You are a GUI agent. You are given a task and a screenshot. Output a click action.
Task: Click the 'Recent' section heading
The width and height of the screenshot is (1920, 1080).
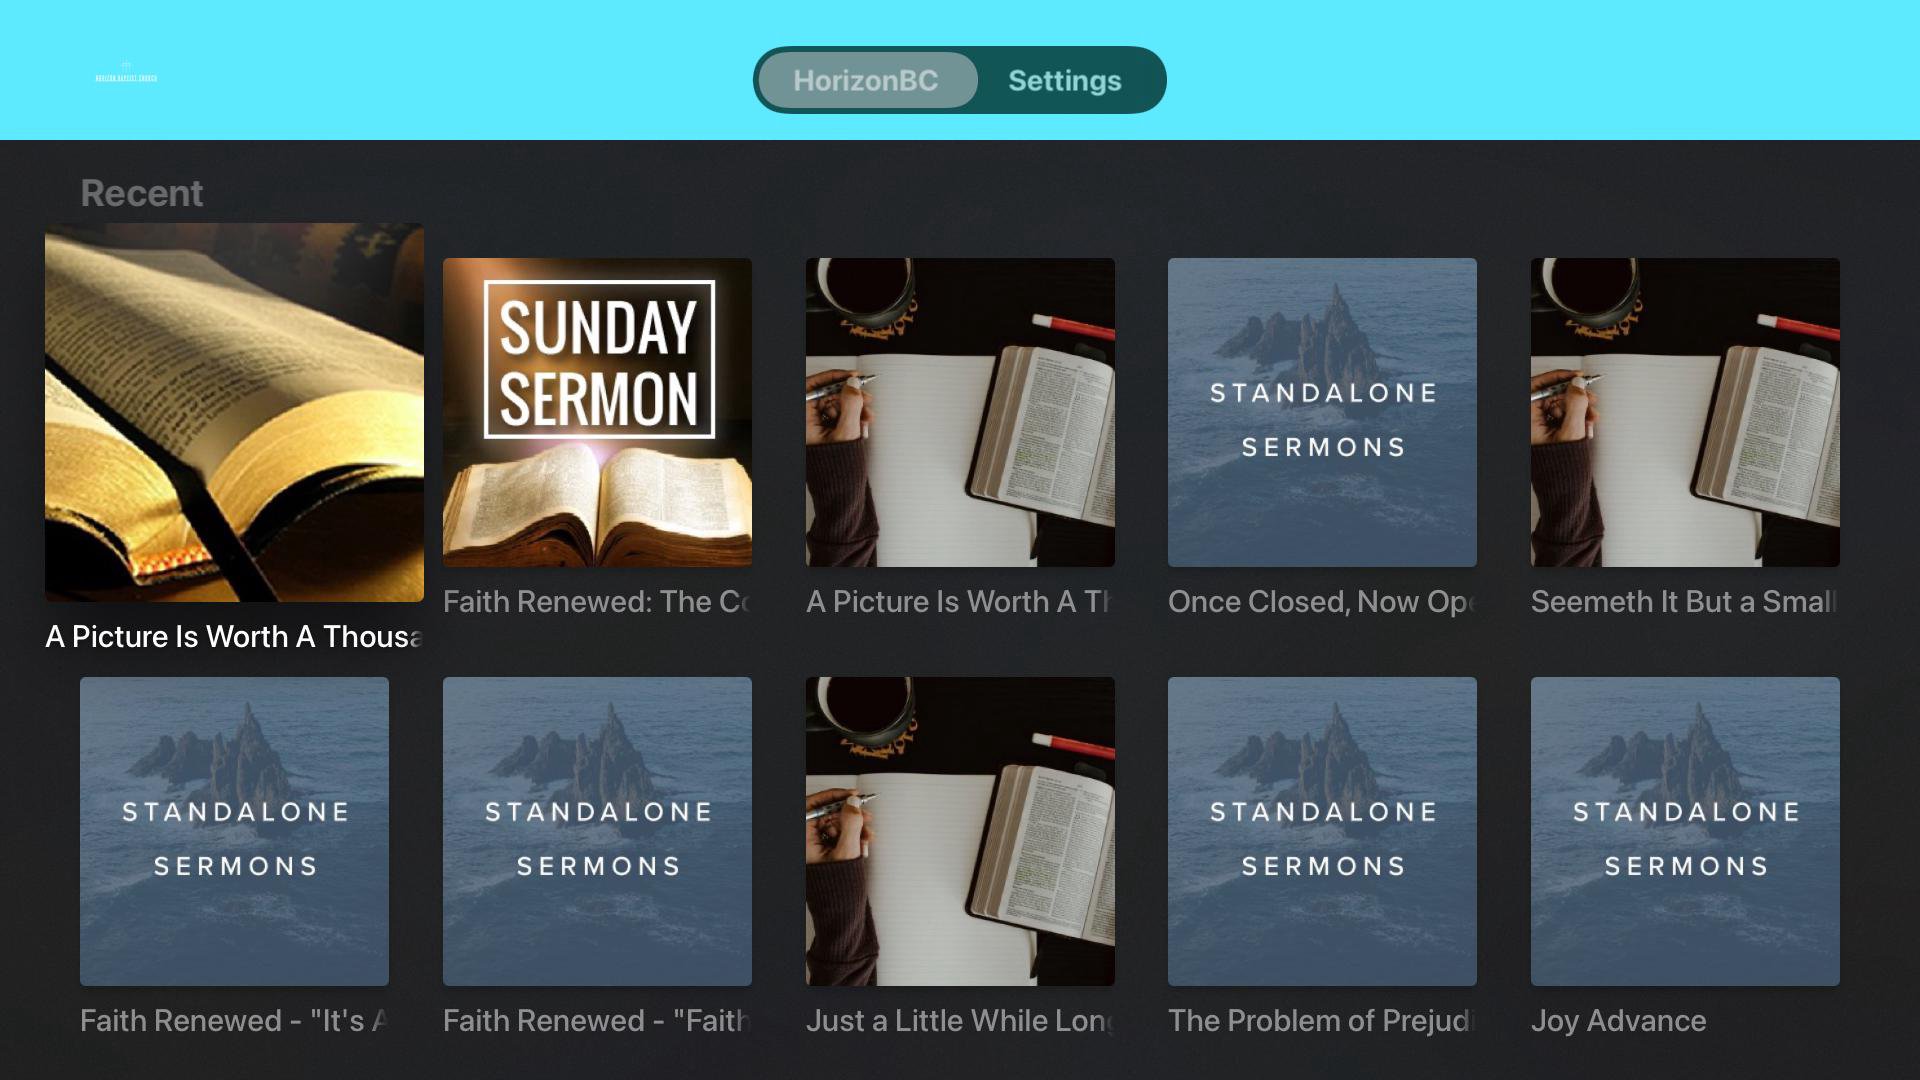click(x=141, y=193)
